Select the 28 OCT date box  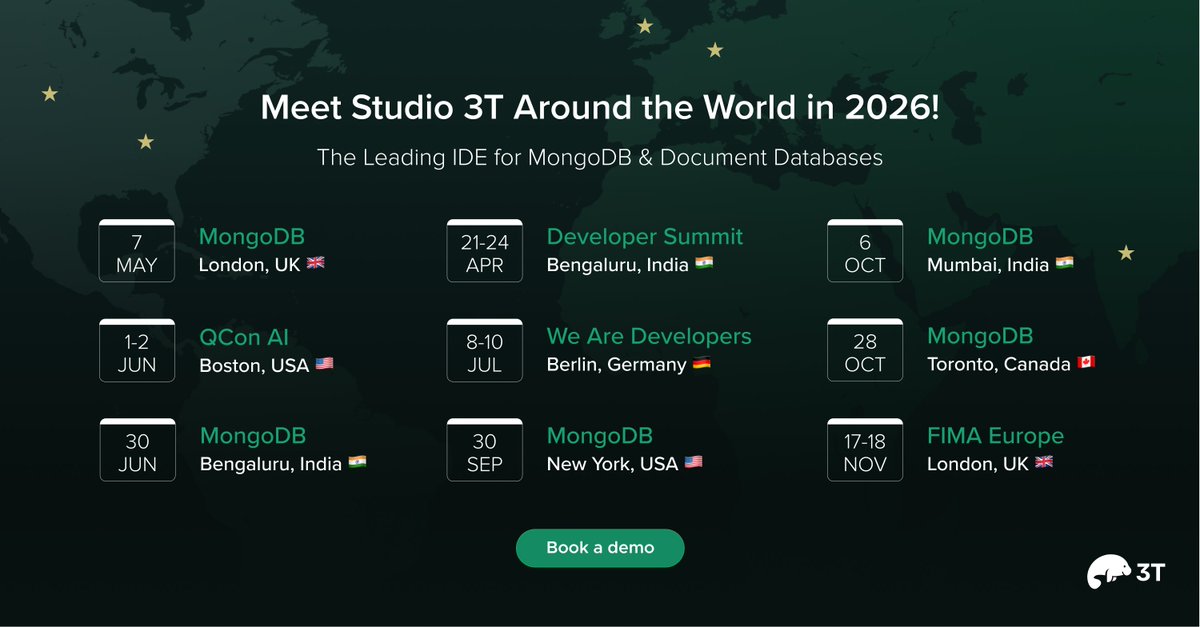click(x=865, y=351)
